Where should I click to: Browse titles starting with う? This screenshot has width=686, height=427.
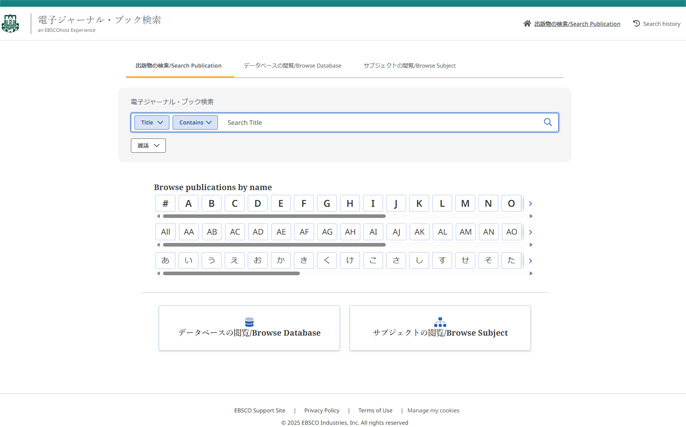(212, 260)
